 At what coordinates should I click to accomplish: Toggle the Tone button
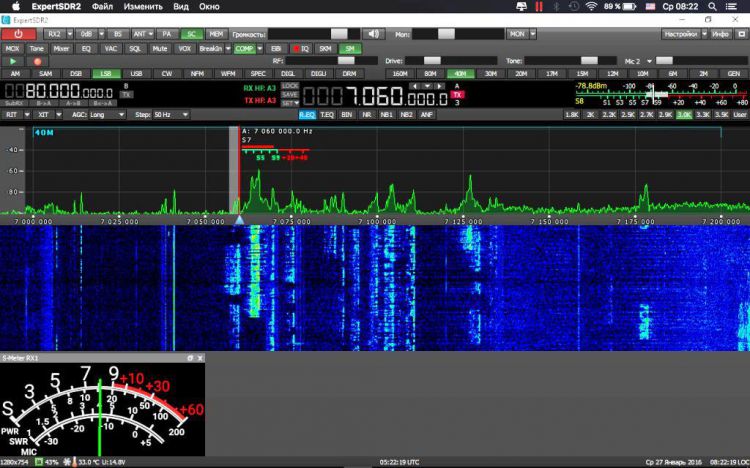click(x=36, y=48)
